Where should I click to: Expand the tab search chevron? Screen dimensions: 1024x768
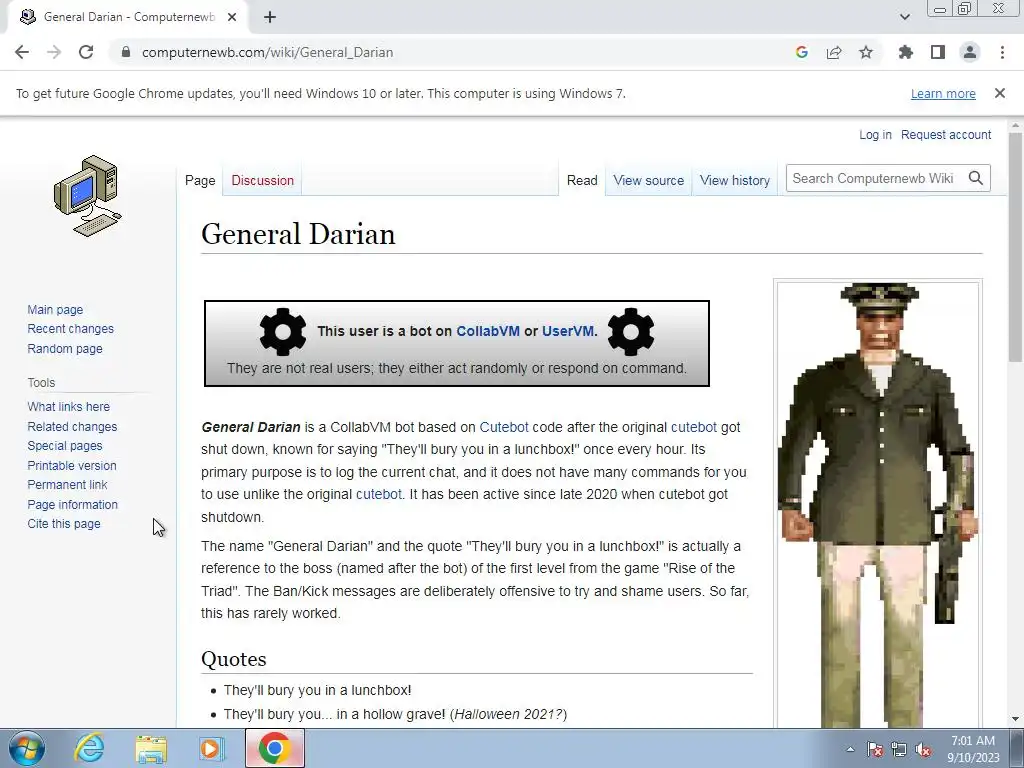(x=904, y=17)
